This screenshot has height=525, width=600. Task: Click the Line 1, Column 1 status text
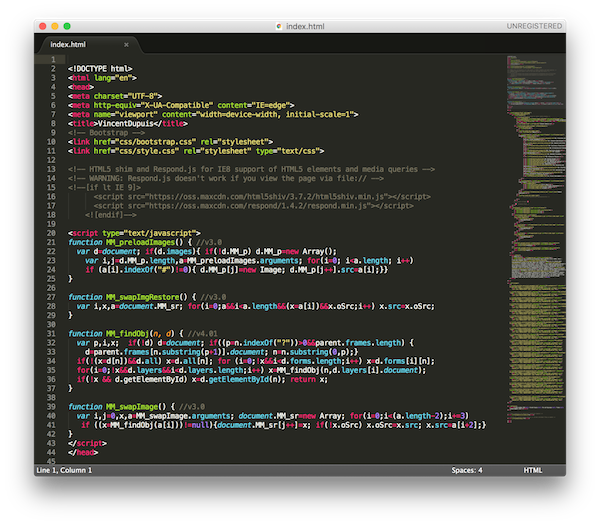click(64, 470)
